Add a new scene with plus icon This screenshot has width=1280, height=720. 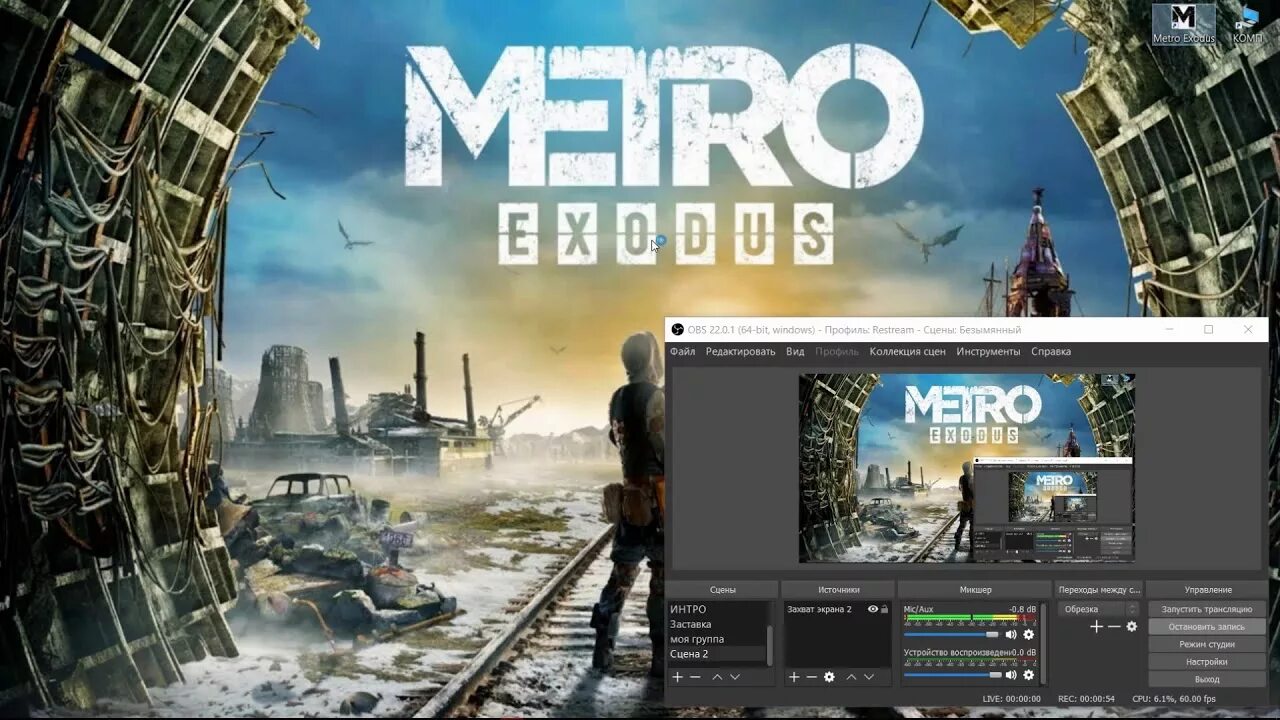[x=677, y=677]
